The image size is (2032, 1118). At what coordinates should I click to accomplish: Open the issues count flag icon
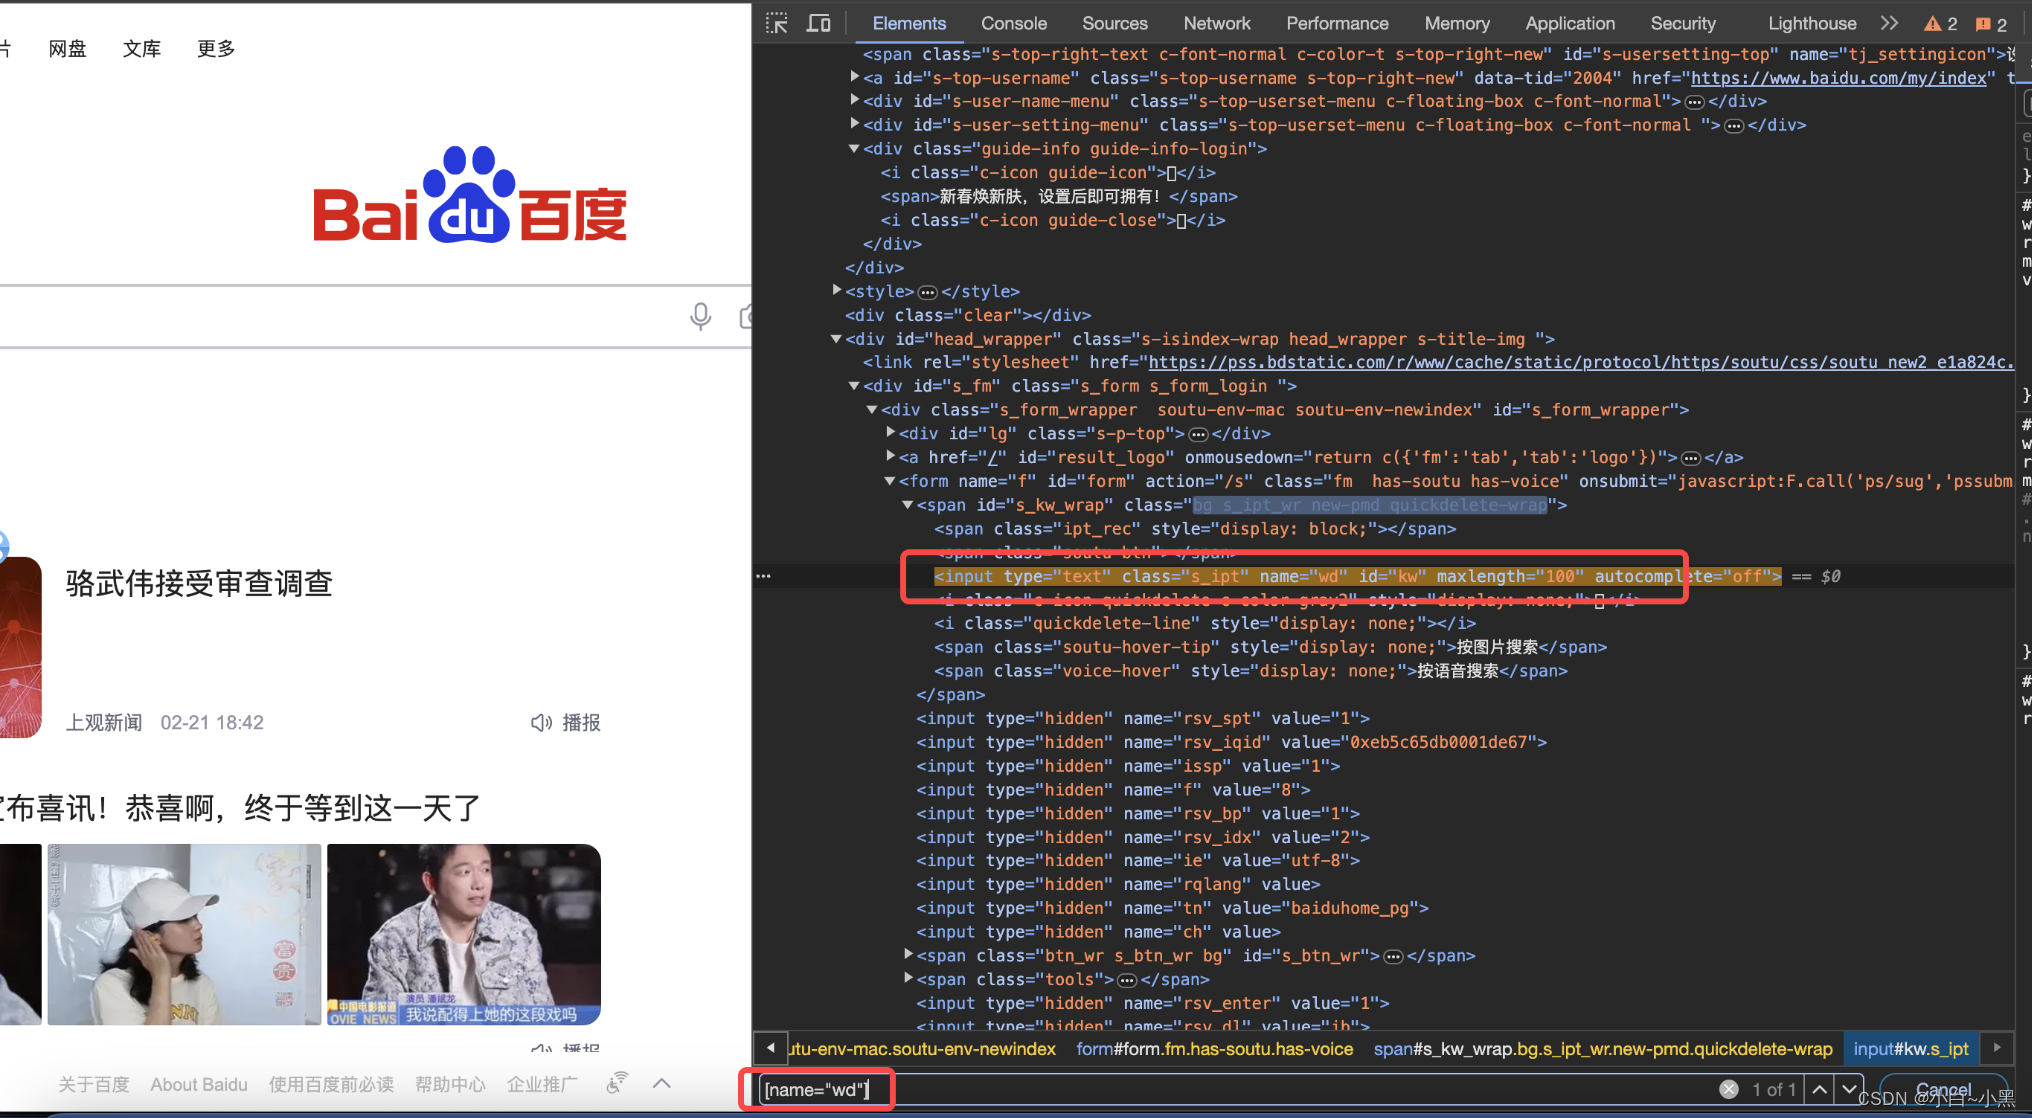(1991, 24)
